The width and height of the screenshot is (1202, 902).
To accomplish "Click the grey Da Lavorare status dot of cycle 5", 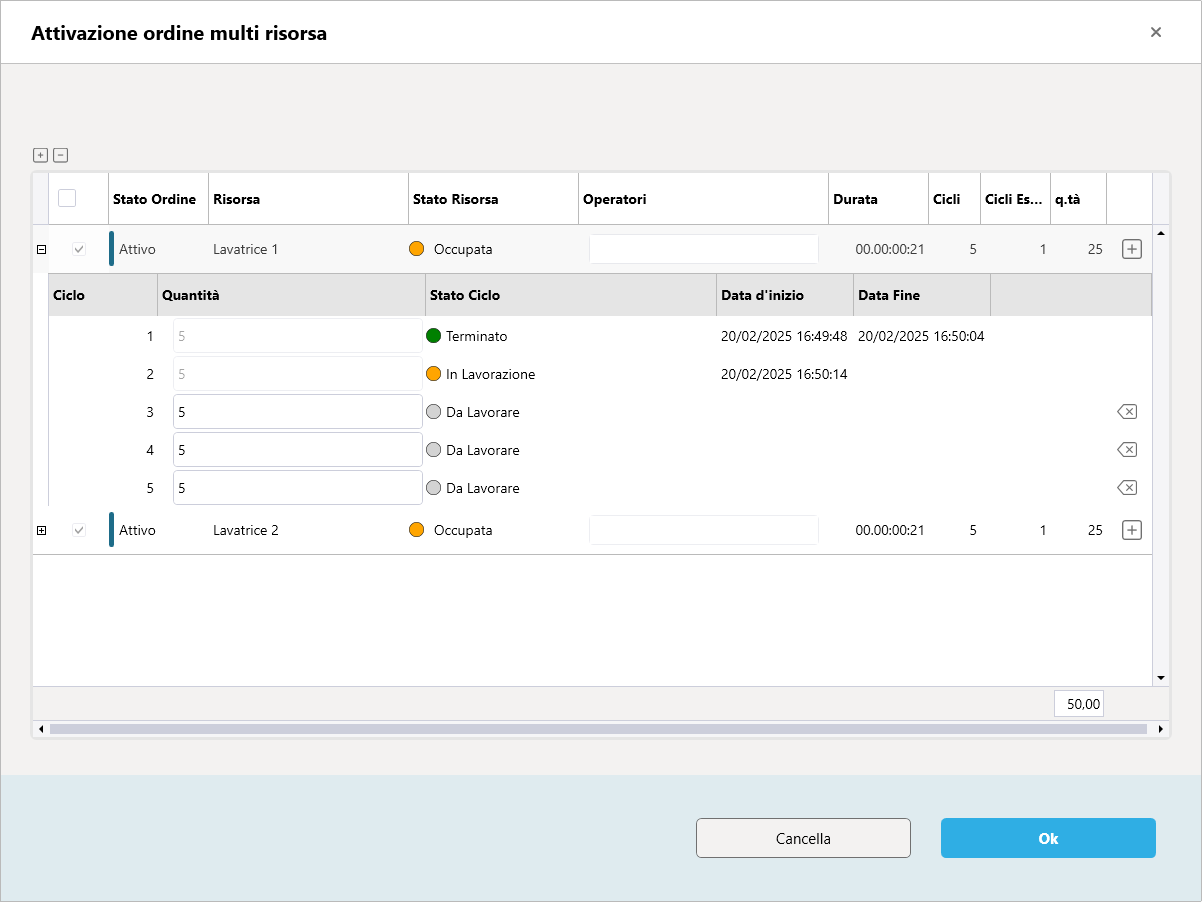I will pos(434,488).
